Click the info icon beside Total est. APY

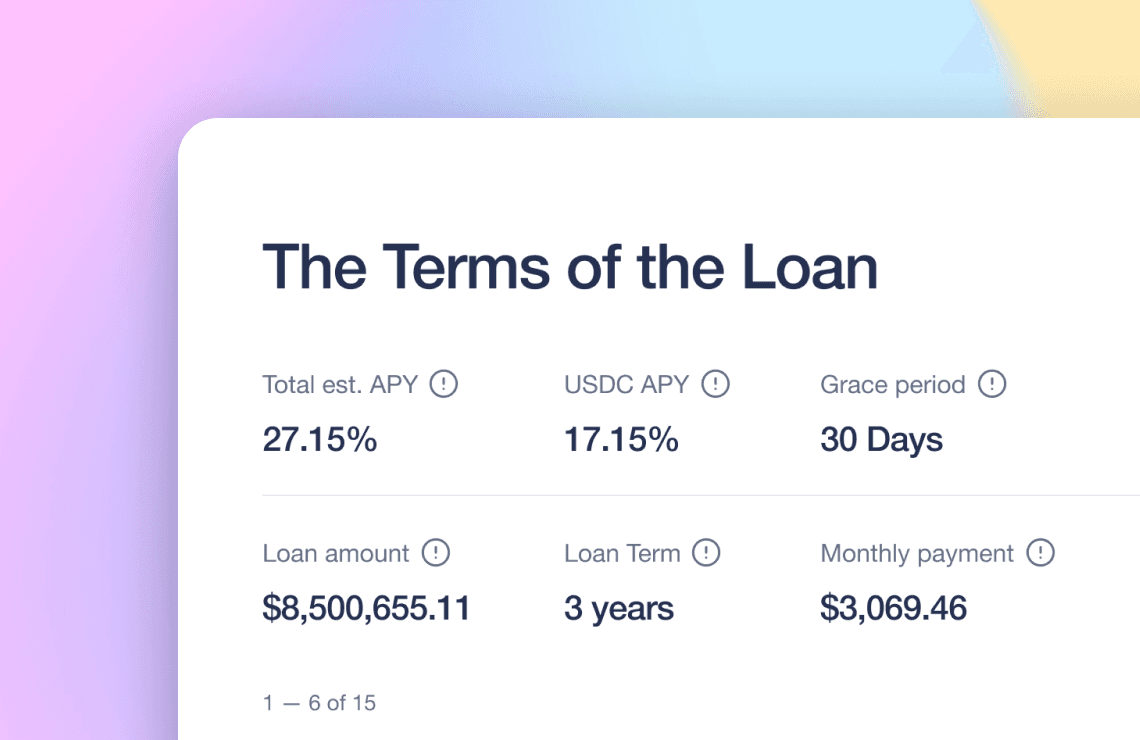(x=443, y=383)
